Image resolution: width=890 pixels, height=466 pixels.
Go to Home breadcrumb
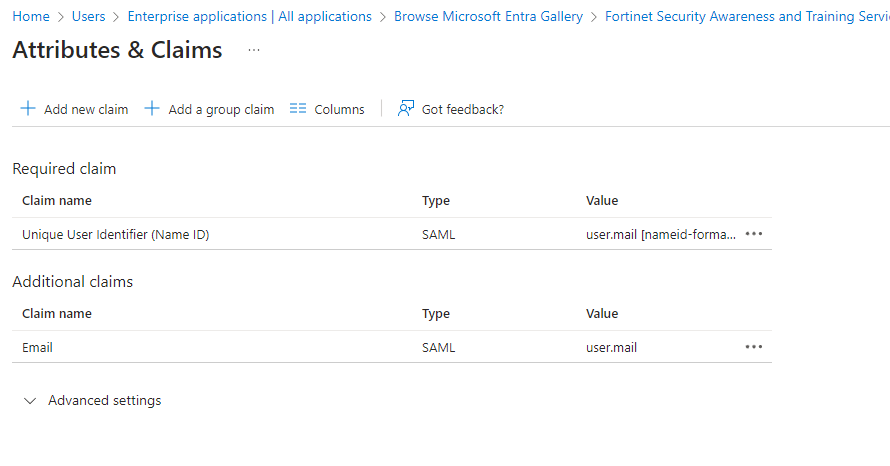coord(31,17)
